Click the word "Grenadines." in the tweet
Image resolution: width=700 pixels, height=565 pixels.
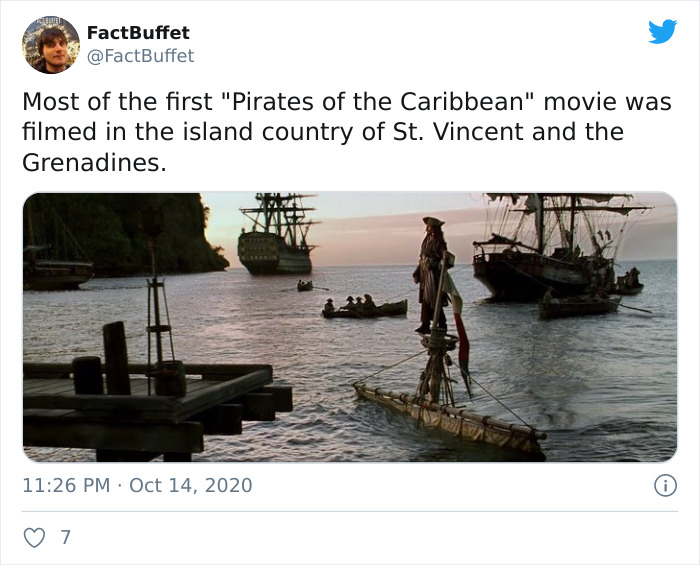click(x=94, y=162)
